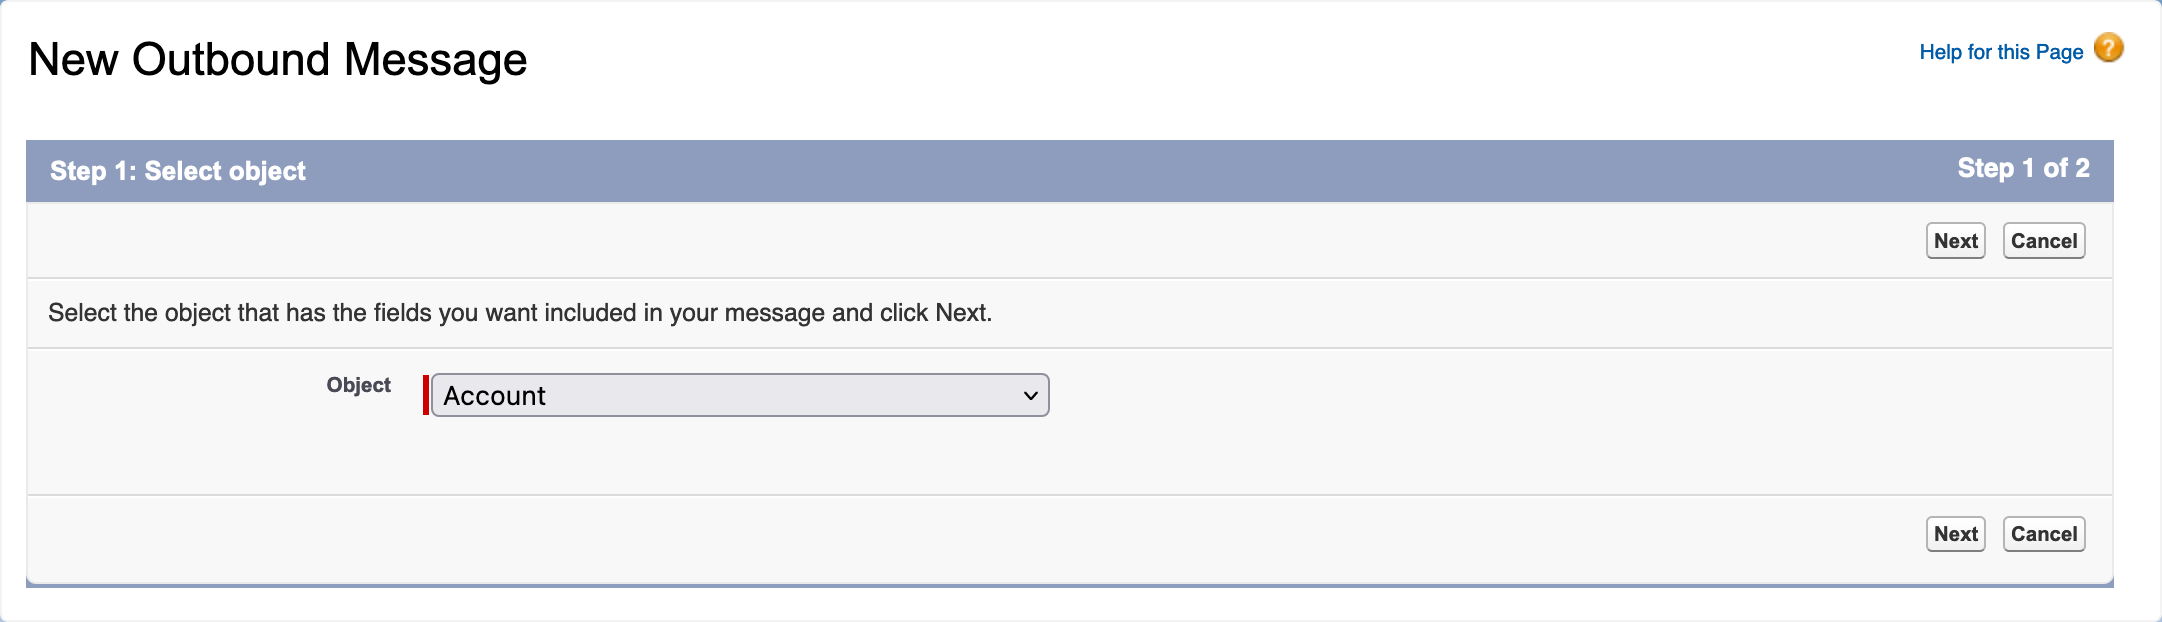2162x622 pixels.
Task: Click the phrase "Select object" in step header
Action: tap(225, 171)
